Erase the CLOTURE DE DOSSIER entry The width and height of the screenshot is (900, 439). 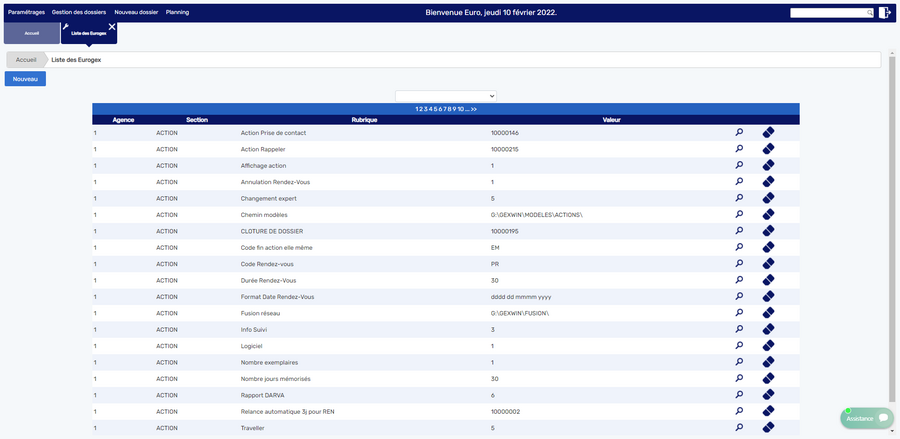769,231
